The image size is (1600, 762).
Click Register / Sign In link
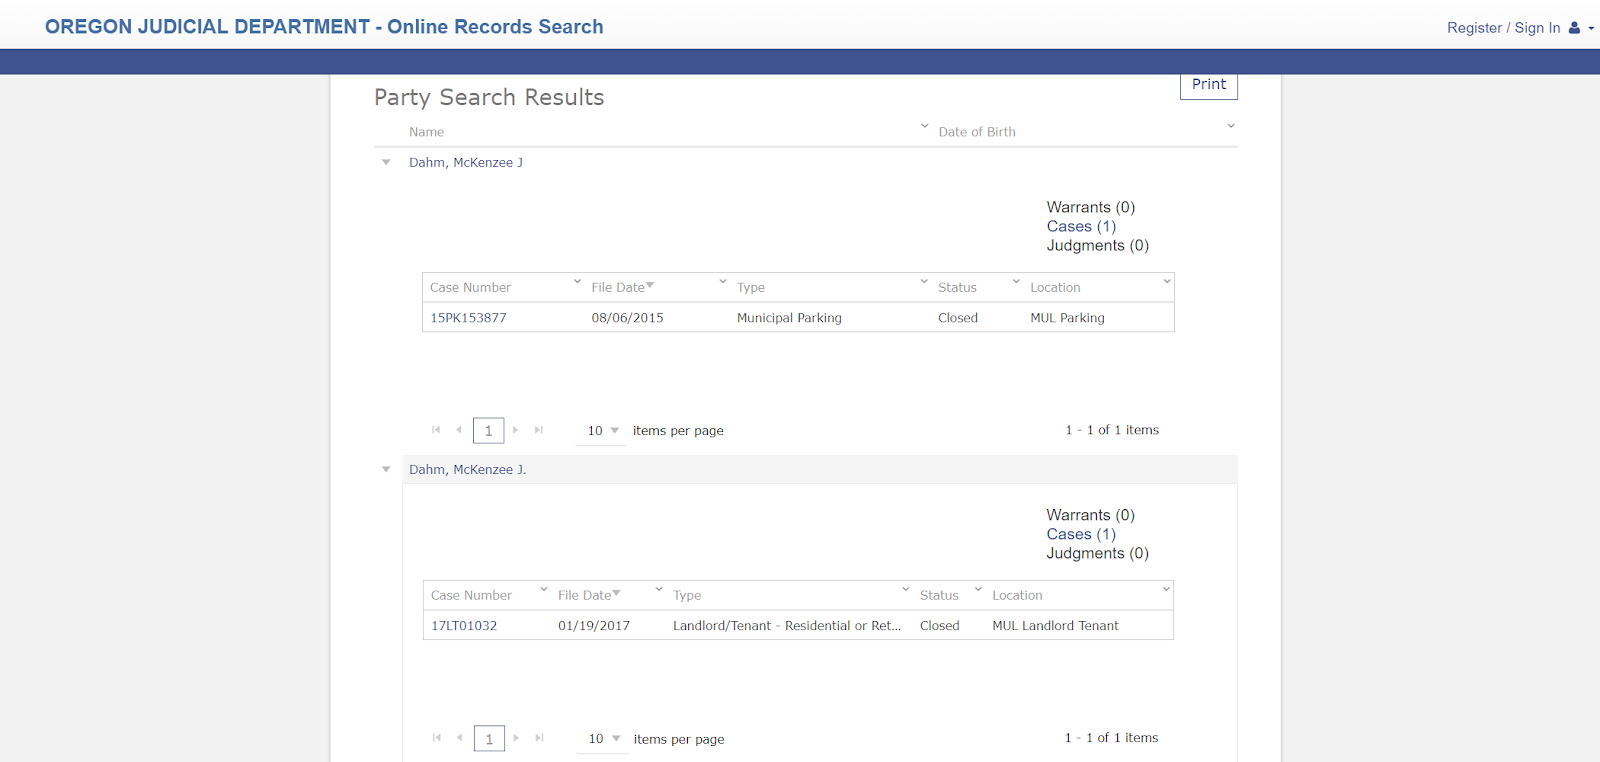(x=1503, y=28)
